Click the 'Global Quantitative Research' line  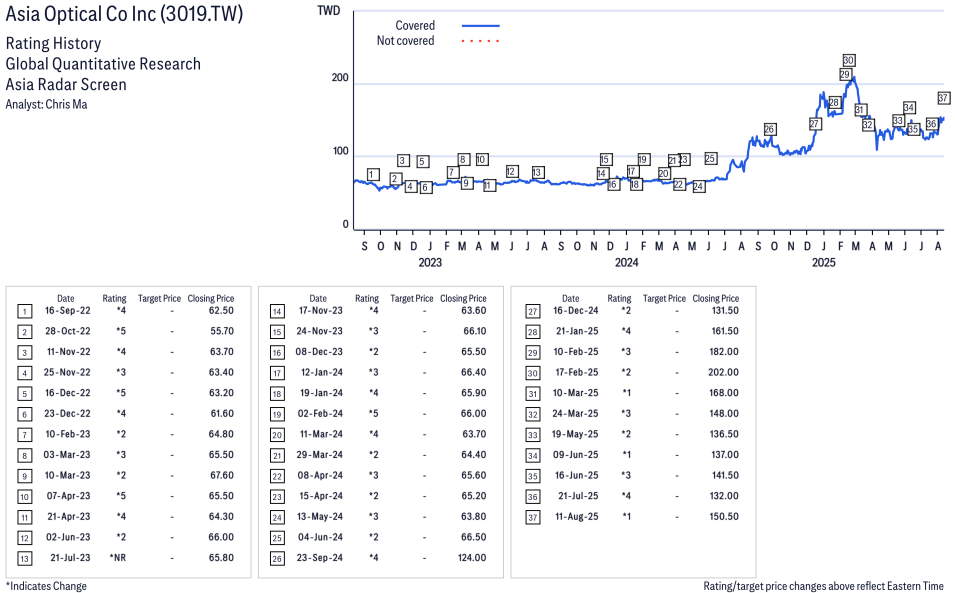point(103,64)
